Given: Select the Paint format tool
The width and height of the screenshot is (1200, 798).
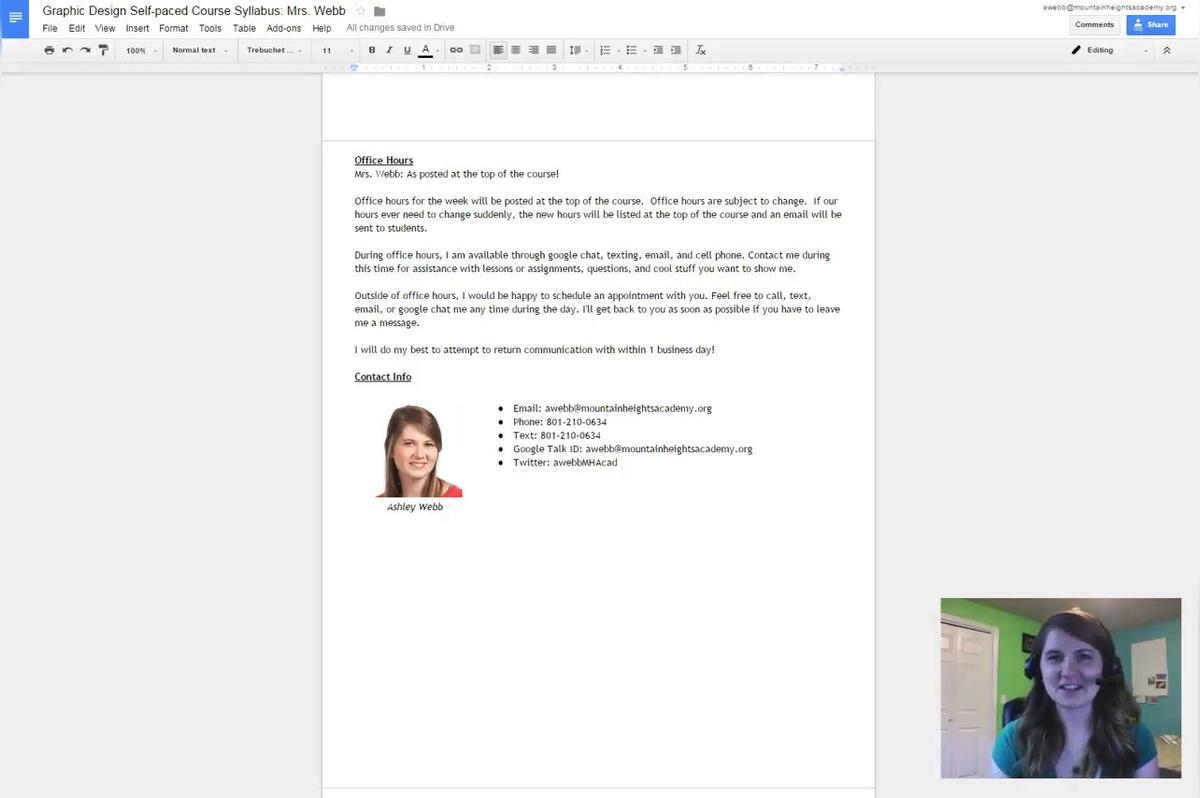Looking at the screenshot, I should 103,50.
